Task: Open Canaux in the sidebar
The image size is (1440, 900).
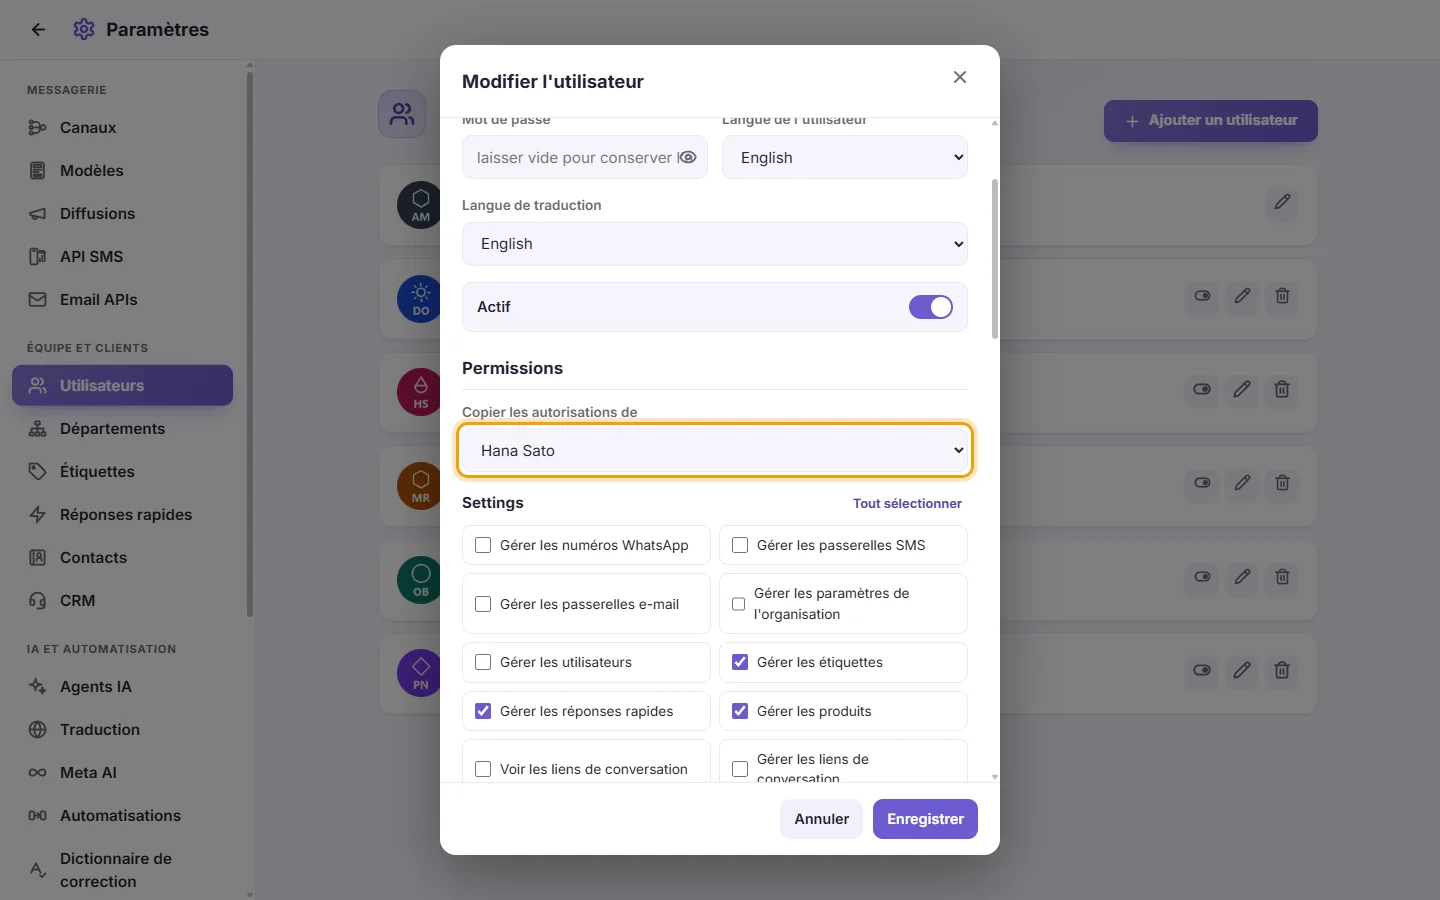Action: tap(122, 128)
